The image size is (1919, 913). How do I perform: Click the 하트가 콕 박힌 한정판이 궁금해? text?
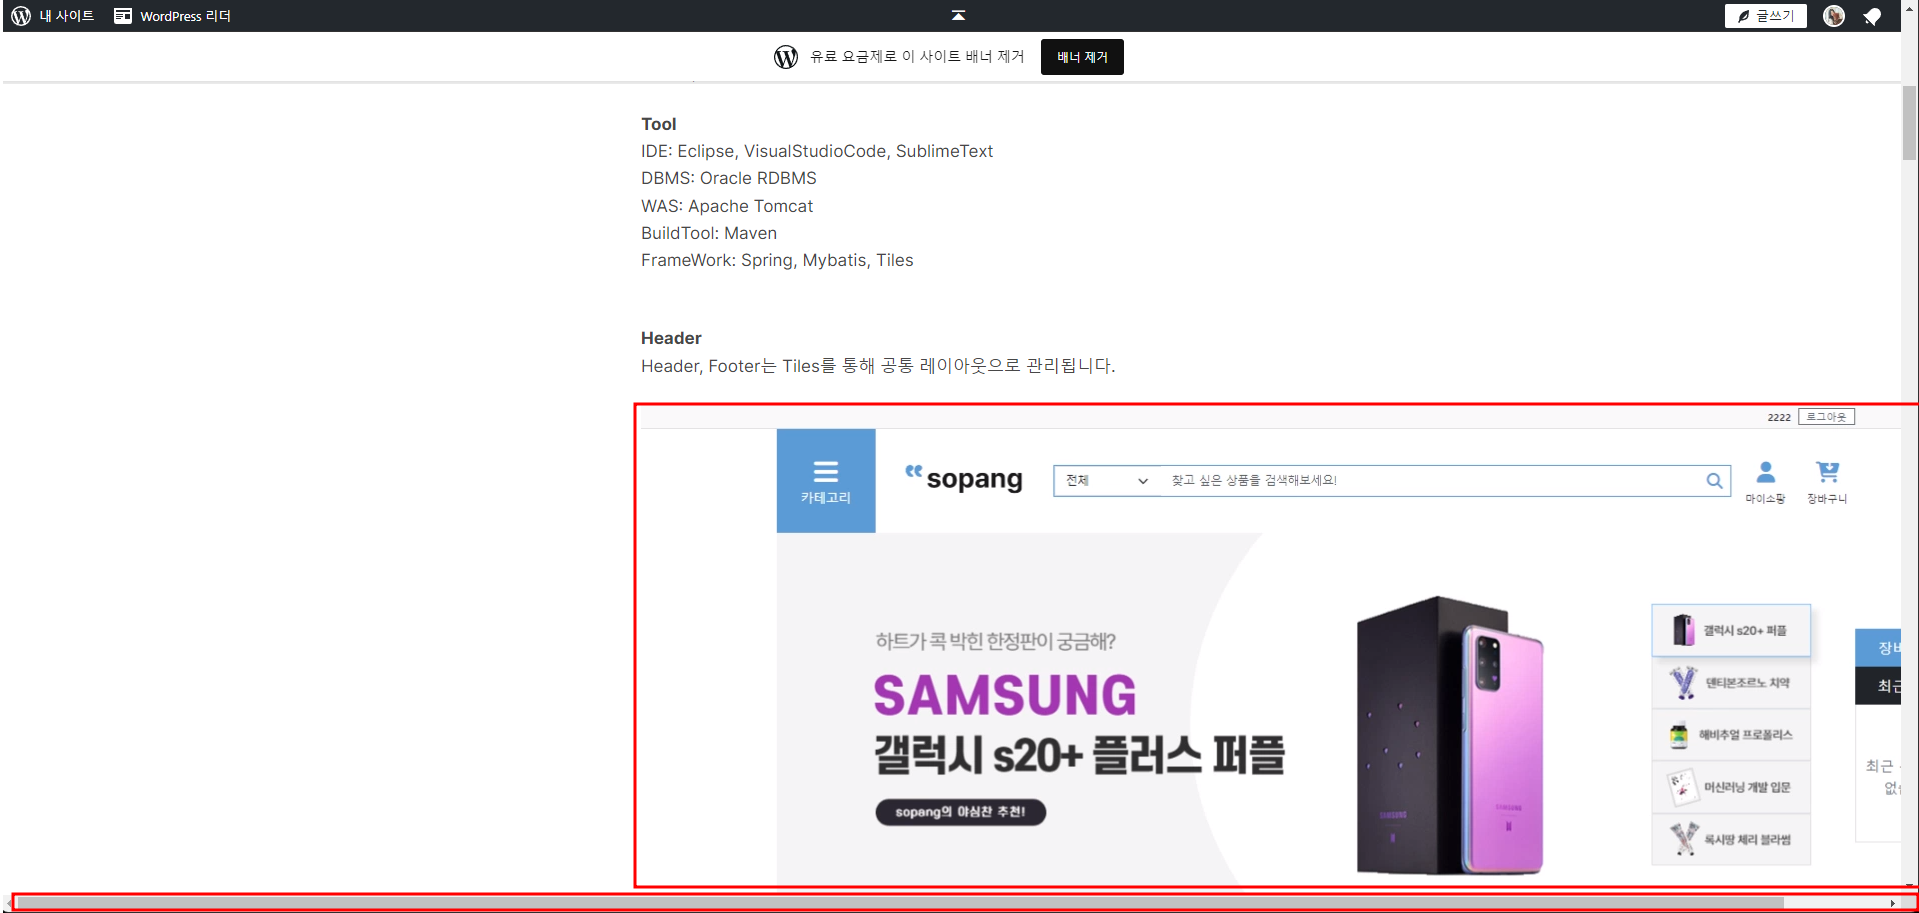pyautogui.click(x=995, y=641)
